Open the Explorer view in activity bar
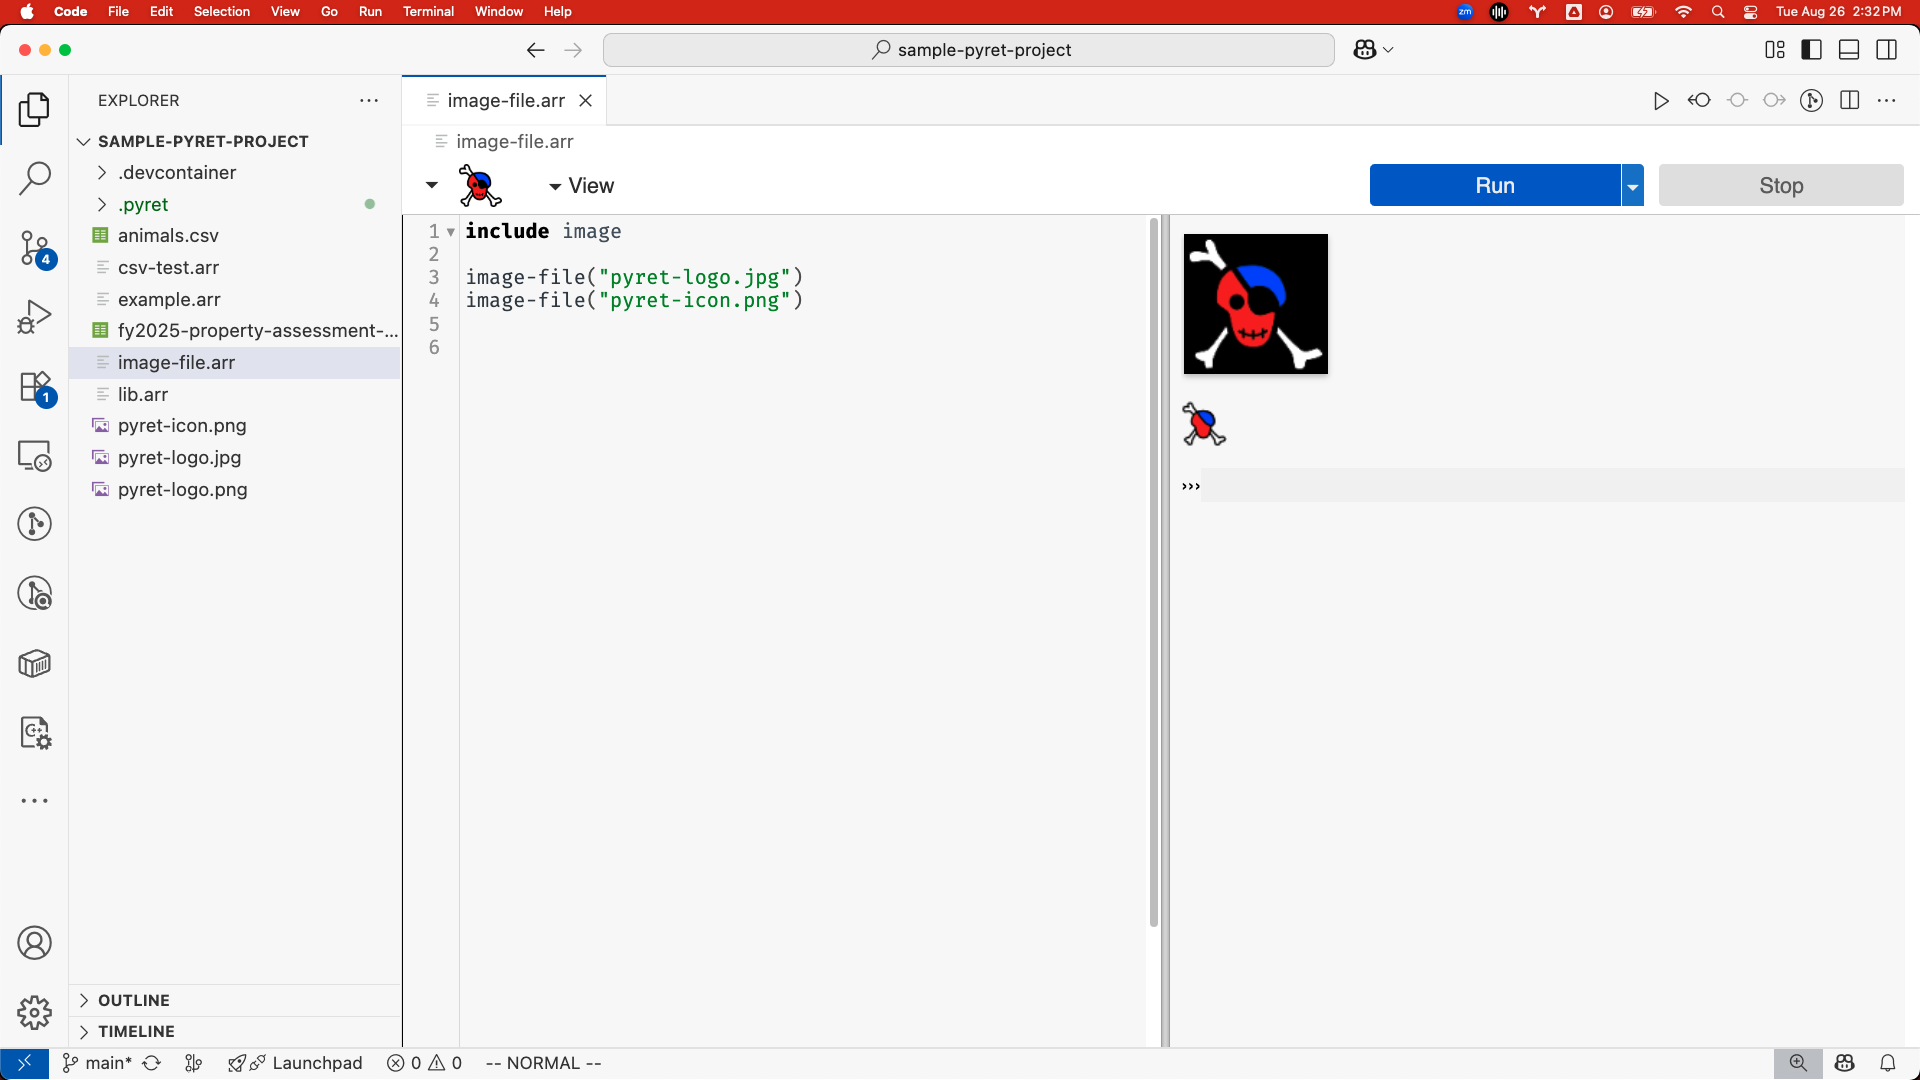The height and width of the screenshot is (1080, 1920). [34, 109]
